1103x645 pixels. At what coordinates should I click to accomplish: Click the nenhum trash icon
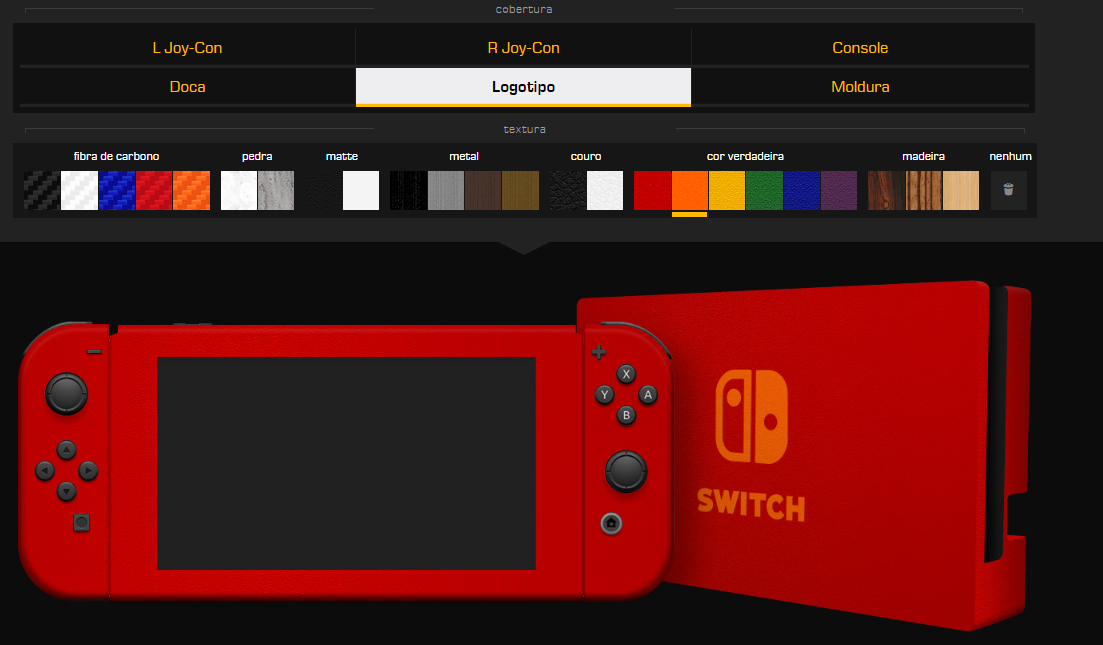coord(1009,190)
